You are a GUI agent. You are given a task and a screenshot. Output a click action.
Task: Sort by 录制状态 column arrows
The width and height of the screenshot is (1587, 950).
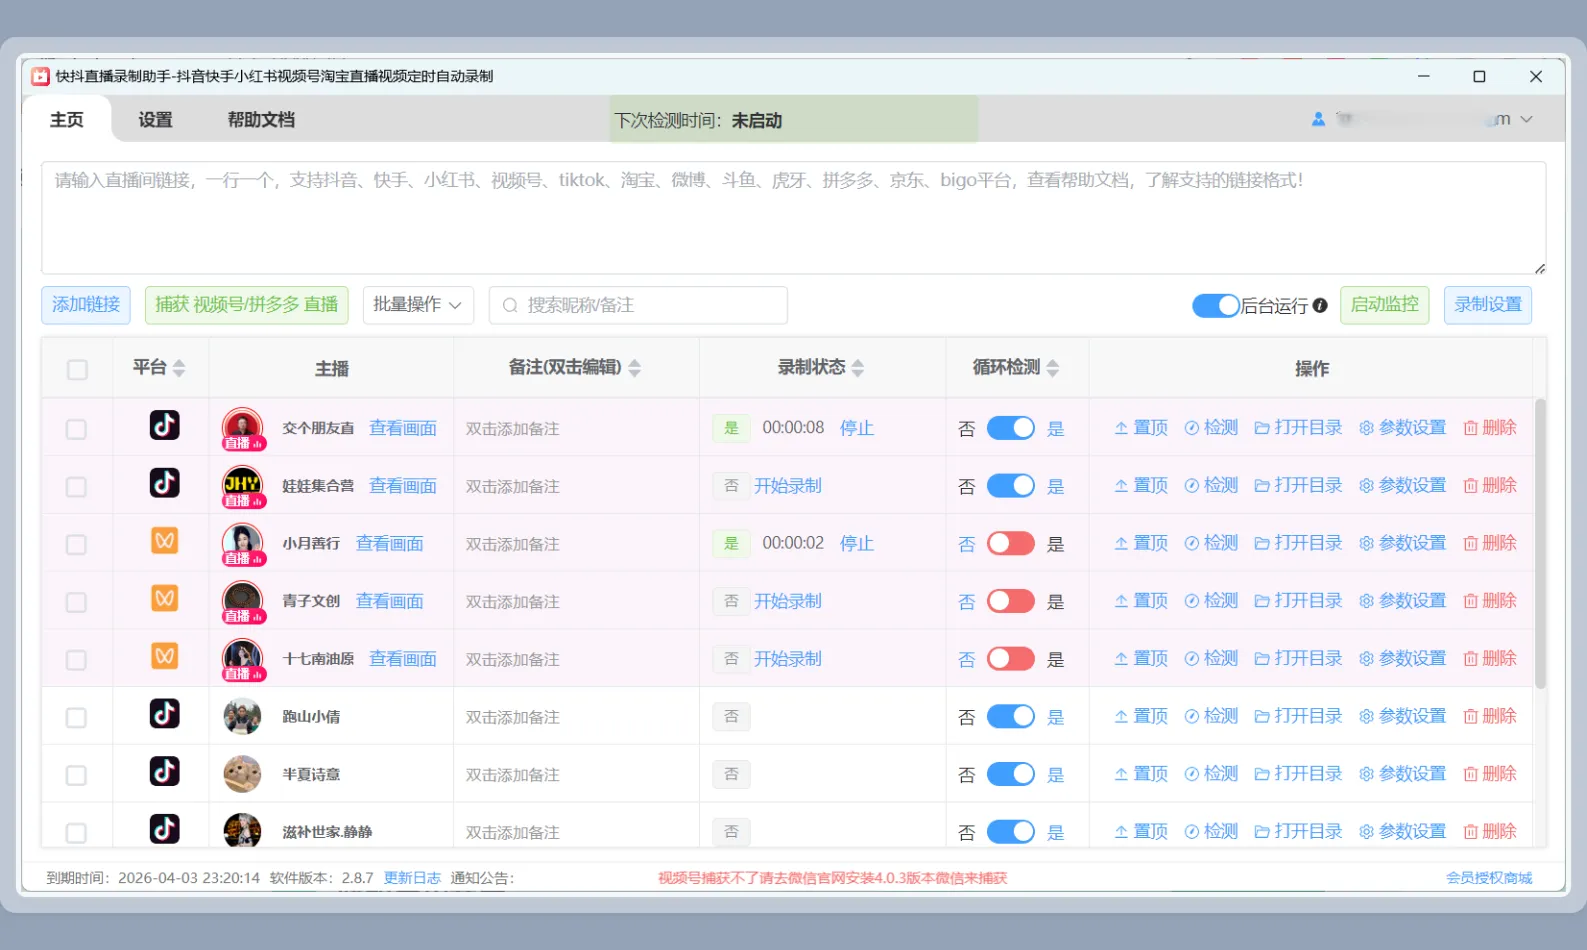857,368
